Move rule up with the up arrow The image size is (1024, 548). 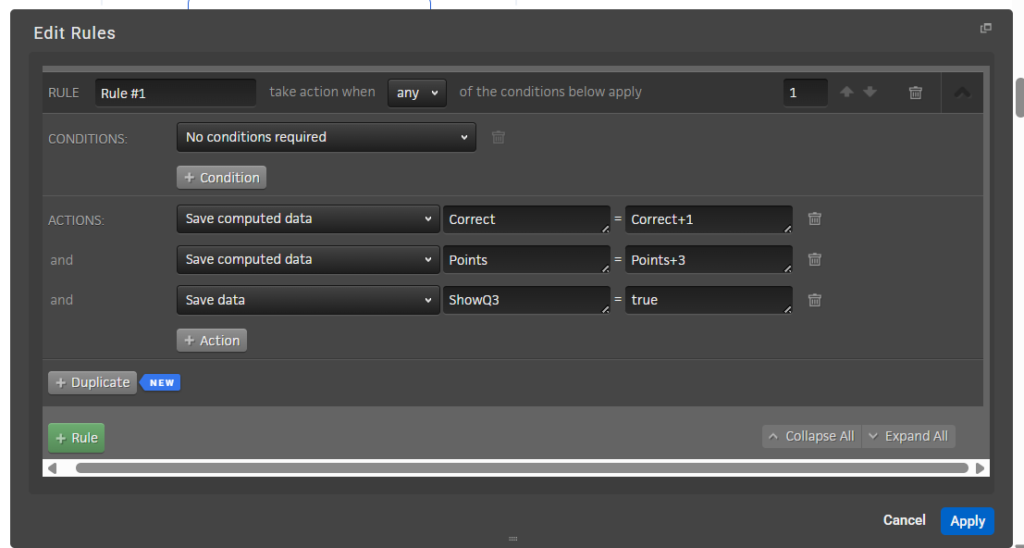tap(847, 92)
